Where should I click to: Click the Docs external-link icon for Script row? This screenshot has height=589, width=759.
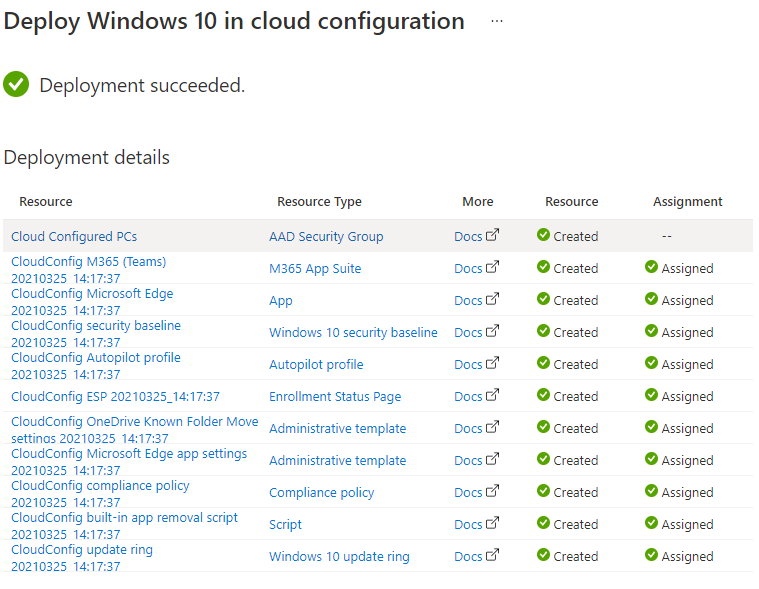click(x=492, y=523)
